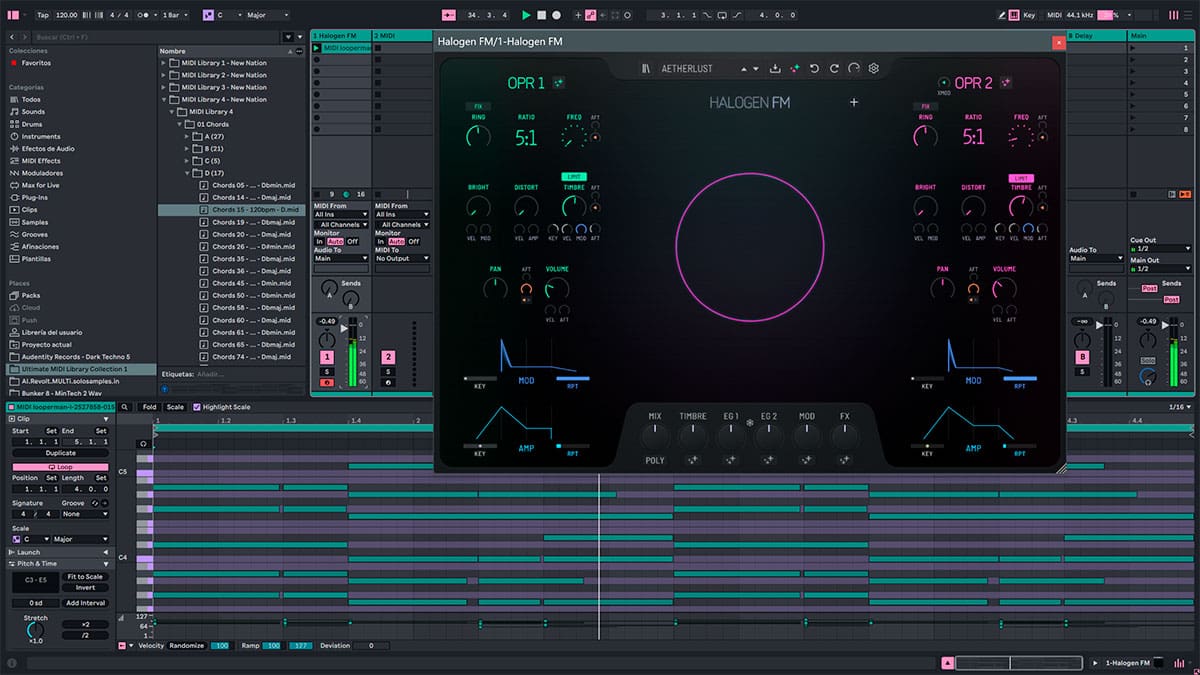This screenshot has height=675, width=1200.
Task: Expand the MIDI Library 3 - New Nation folder
Action: click(163, 87)
